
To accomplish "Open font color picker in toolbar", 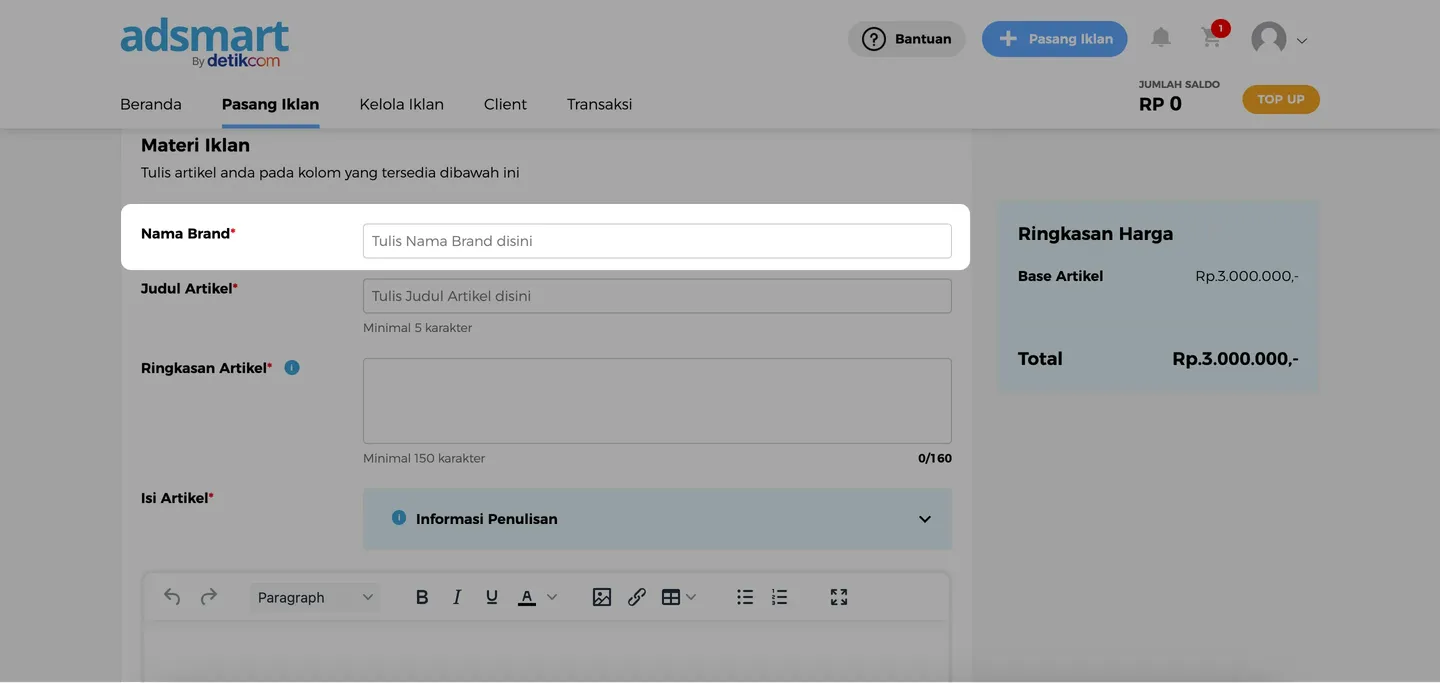I will [537, 597].
